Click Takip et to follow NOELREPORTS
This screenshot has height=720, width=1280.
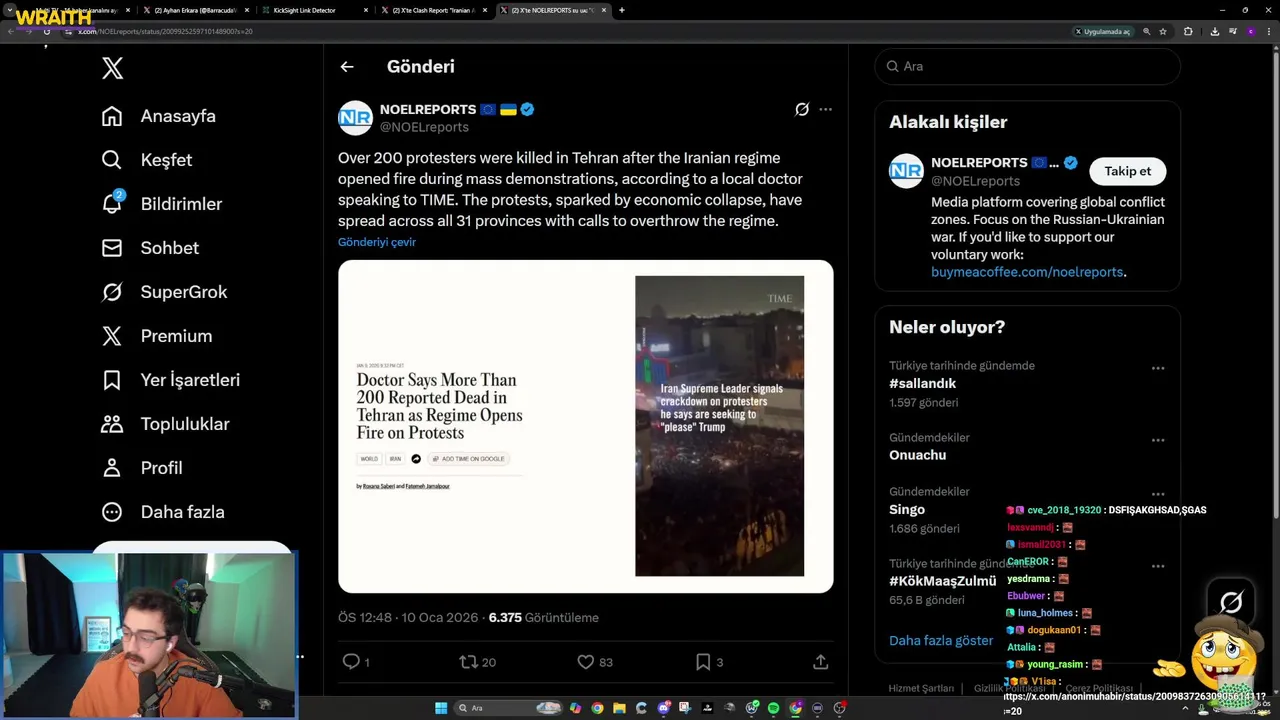(1127, 171)
